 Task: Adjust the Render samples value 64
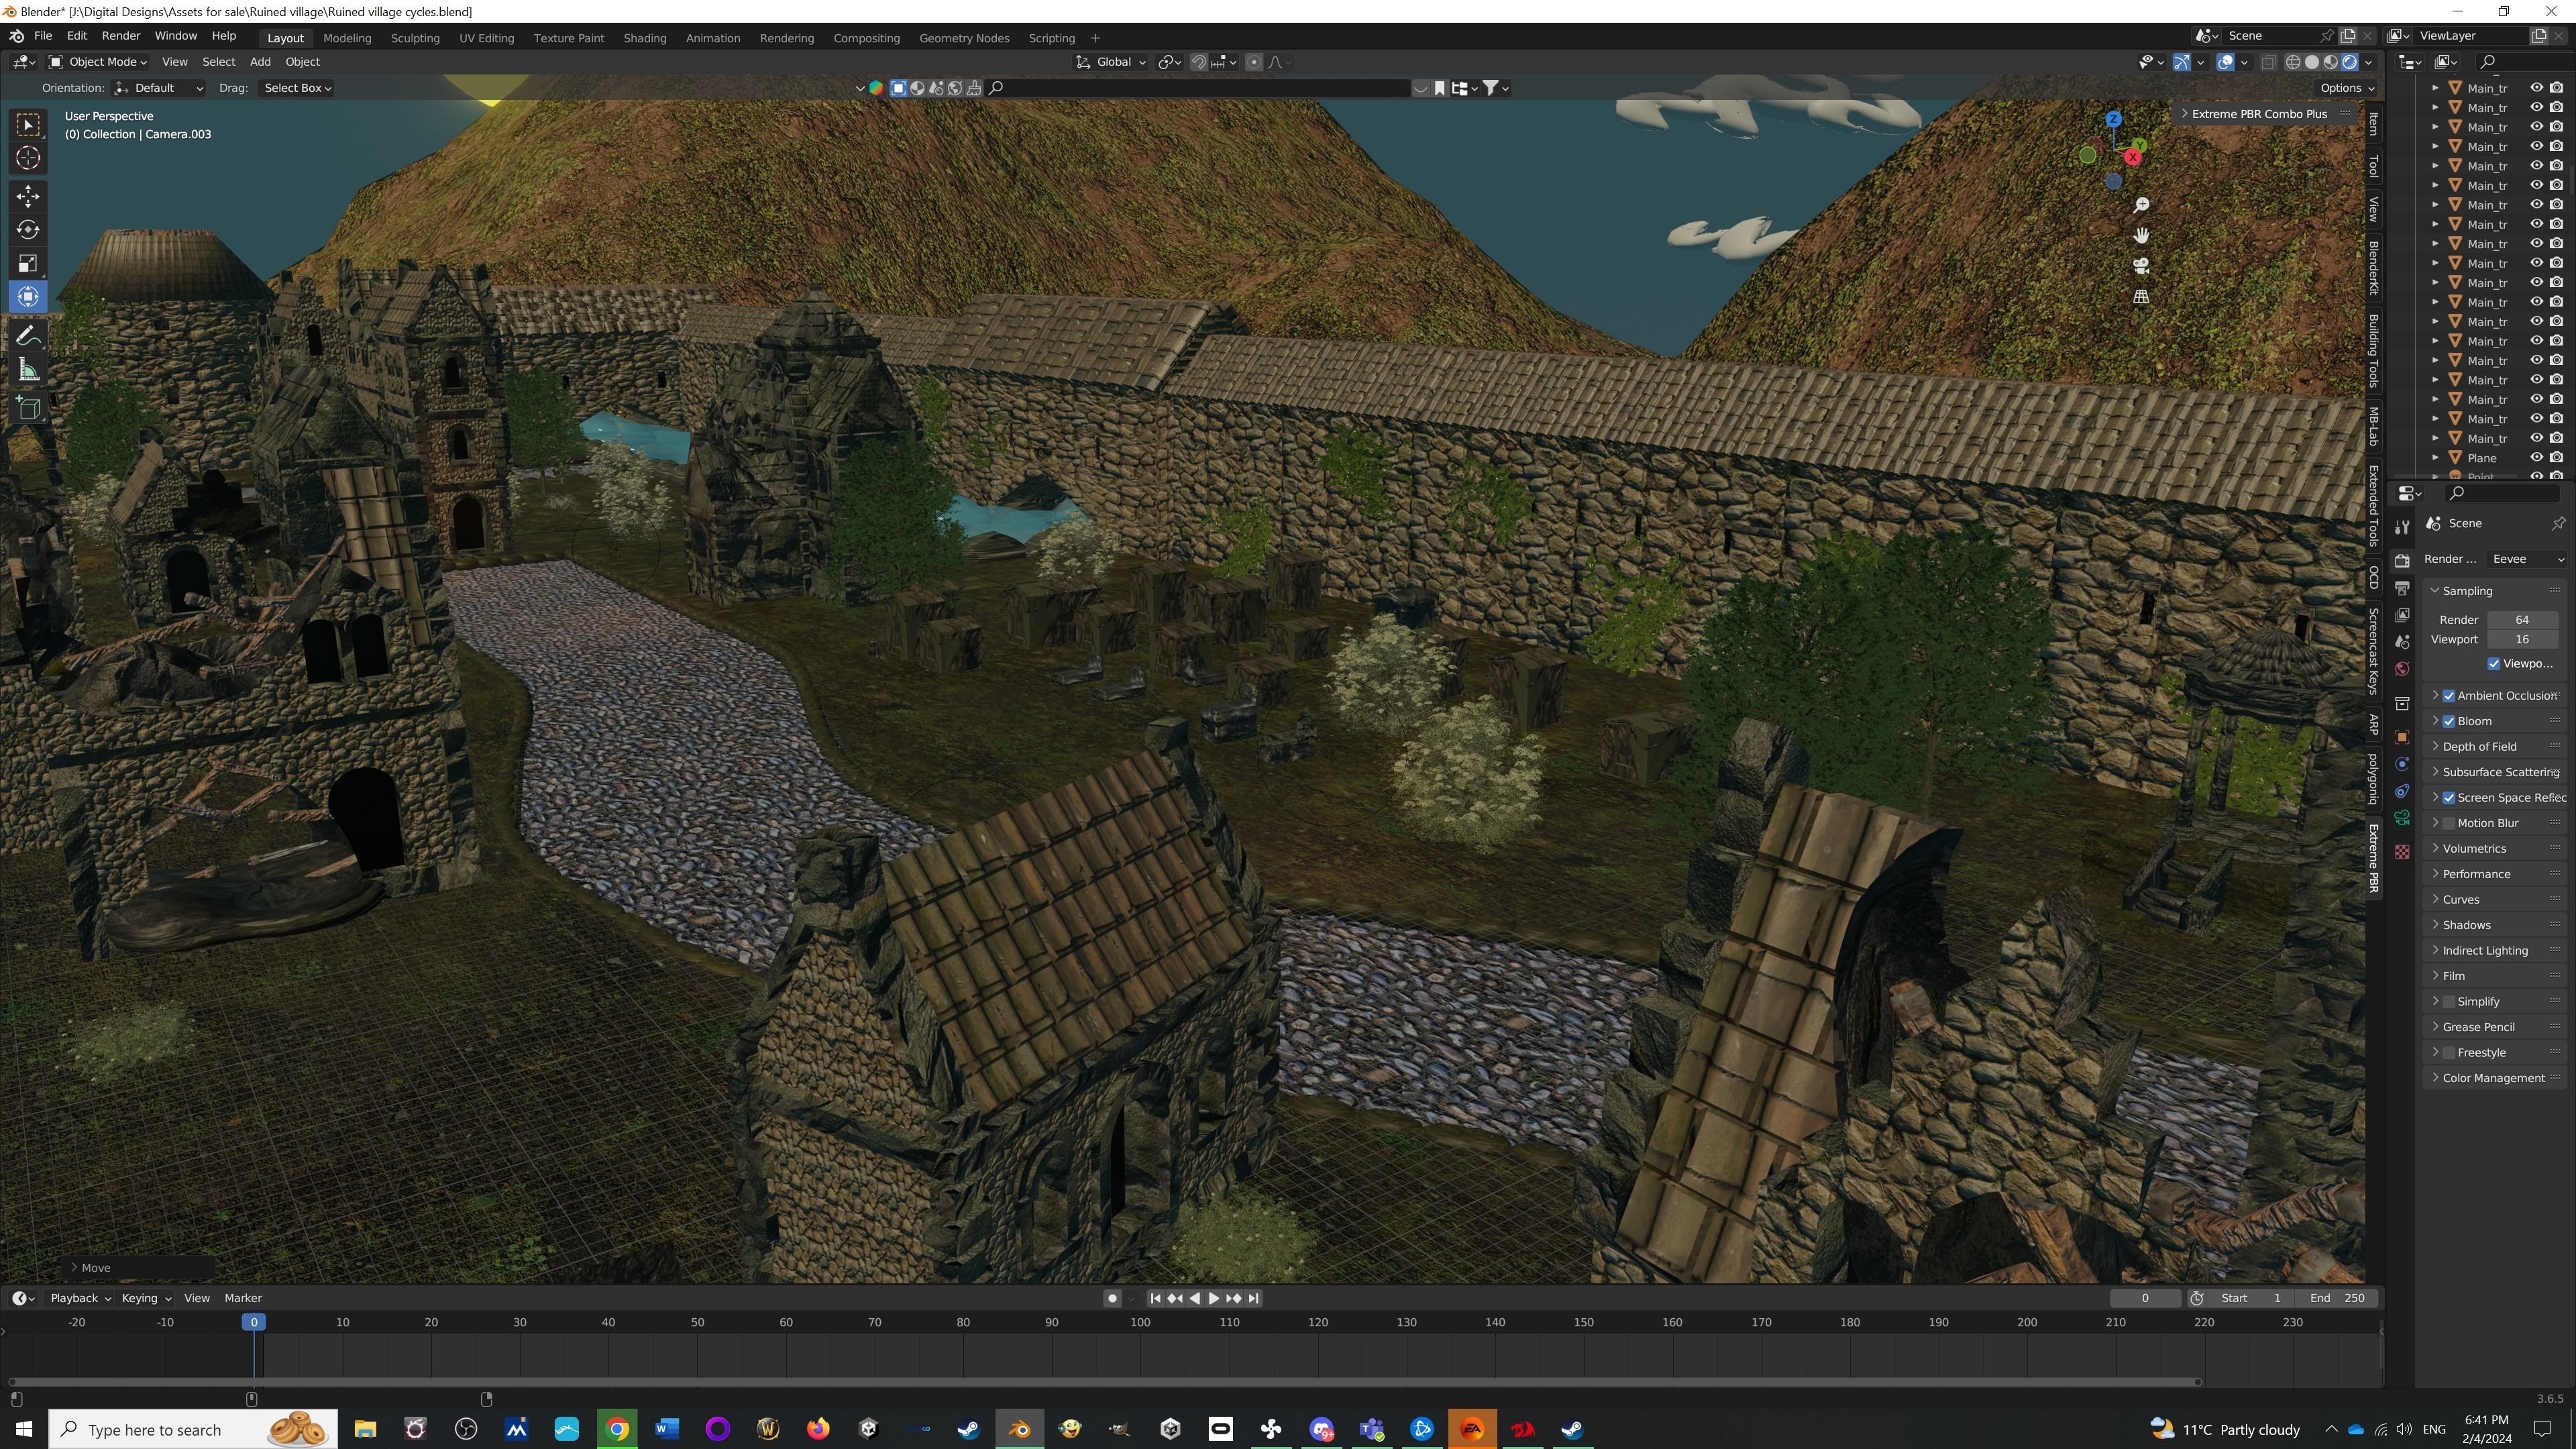point(2522,620)
